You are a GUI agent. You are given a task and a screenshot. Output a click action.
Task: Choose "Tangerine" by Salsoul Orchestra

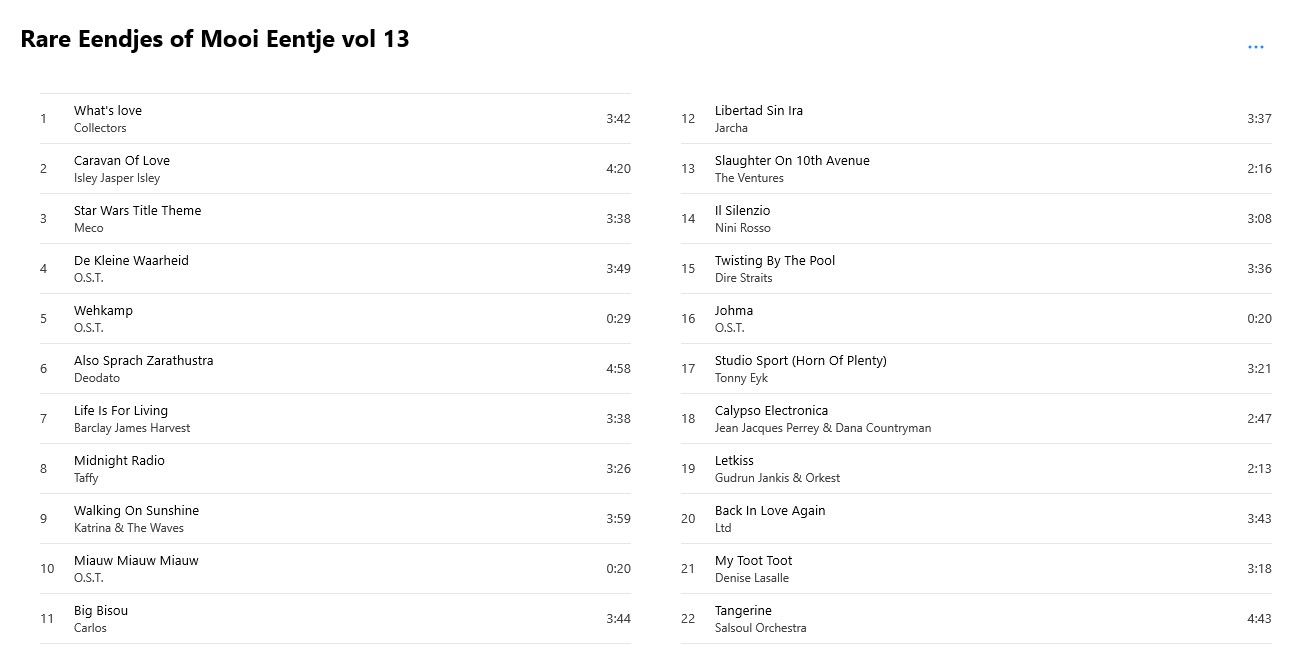[976, 619]
